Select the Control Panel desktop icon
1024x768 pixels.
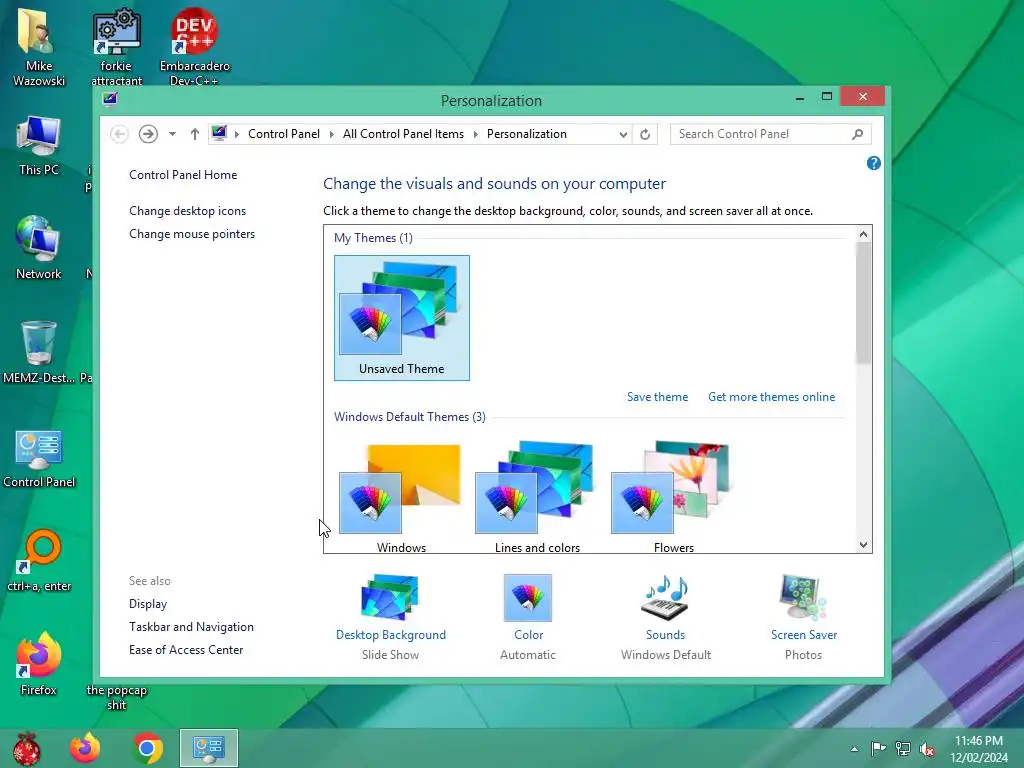pos(39,458)
